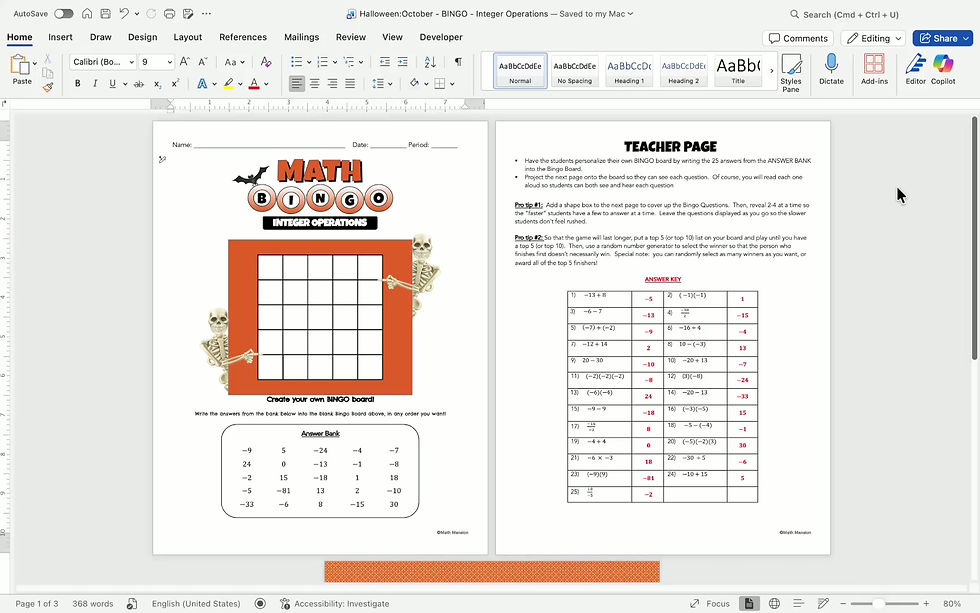The height and width of the screenshot is (613, 980).
Task: Apply the Title style
Action: pos(738,71)
